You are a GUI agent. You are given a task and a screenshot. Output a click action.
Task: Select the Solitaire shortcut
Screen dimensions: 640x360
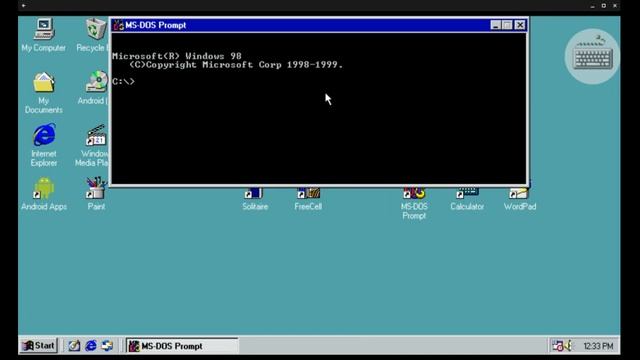(255, 200)
